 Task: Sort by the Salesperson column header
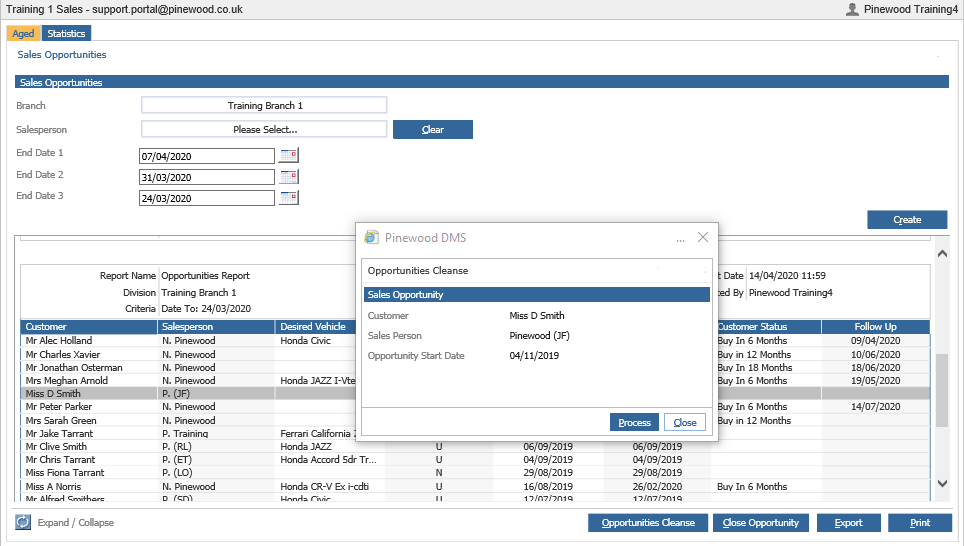[216, 326]
